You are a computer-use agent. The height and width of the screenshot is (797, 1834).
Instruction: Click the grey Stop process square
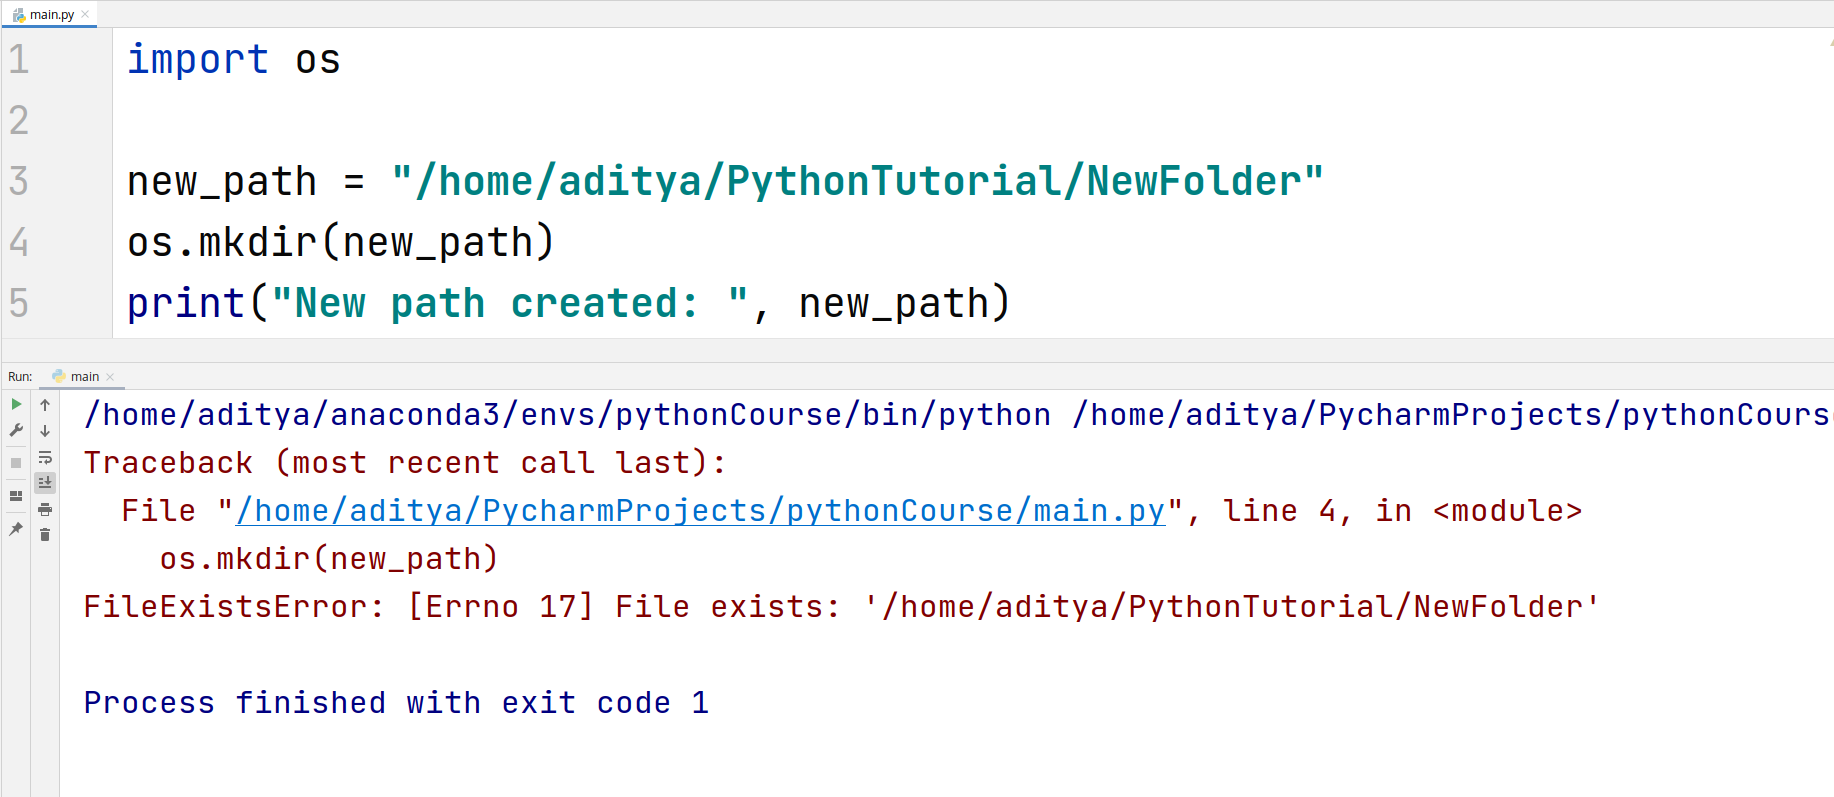pos(16,463)
